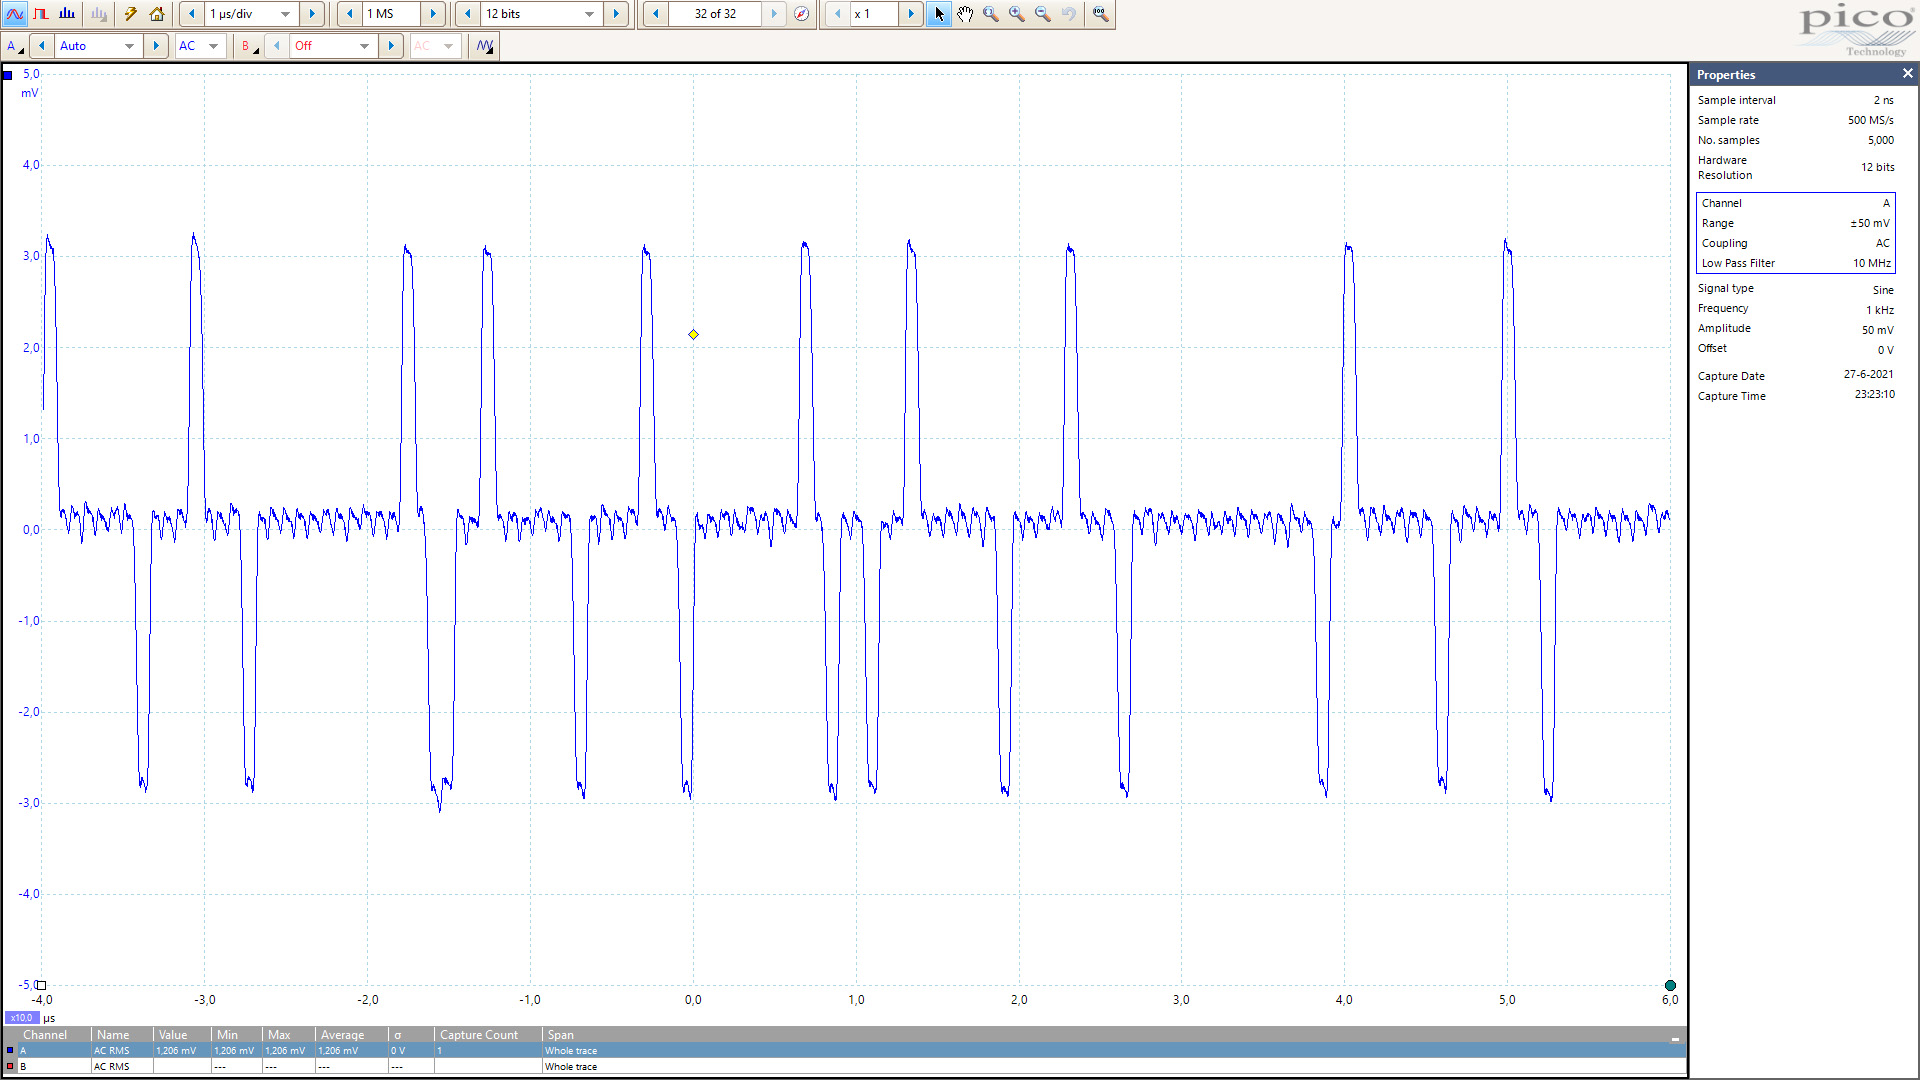
Task: Click the Home icon in toolbar
Action: click(157, 14)
